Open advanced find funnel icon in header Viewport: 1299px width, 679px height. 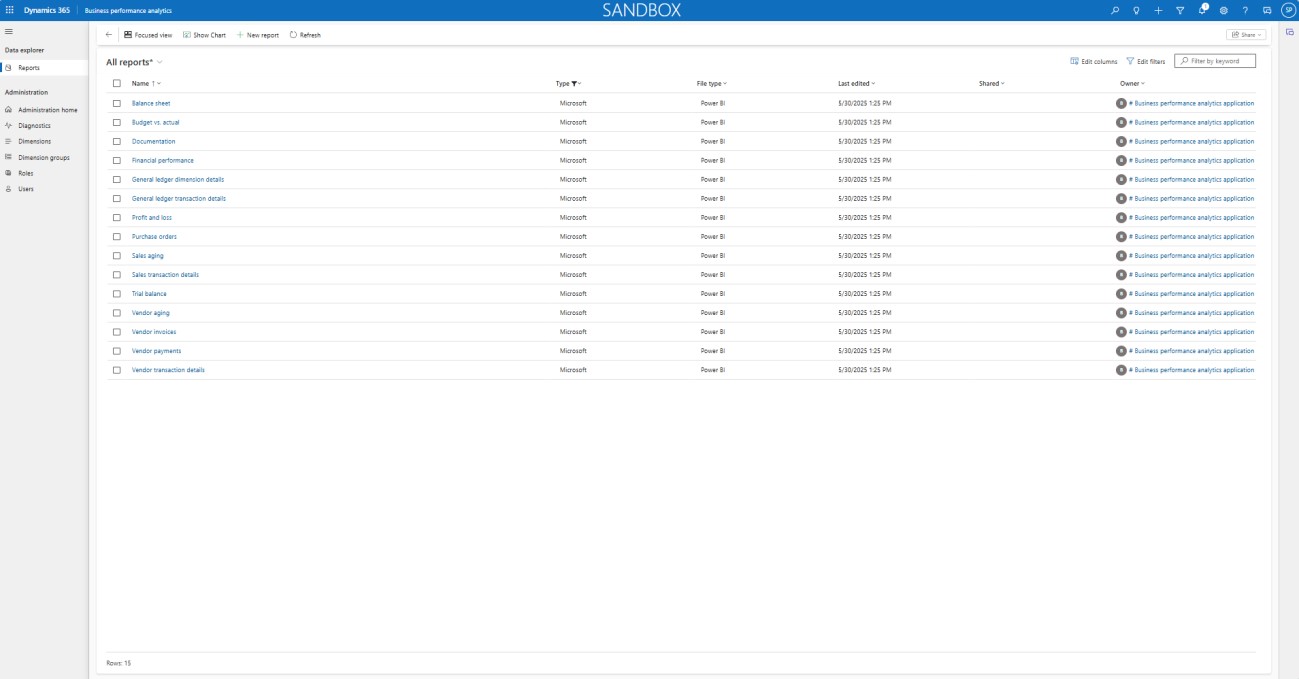coord(1179,10)
